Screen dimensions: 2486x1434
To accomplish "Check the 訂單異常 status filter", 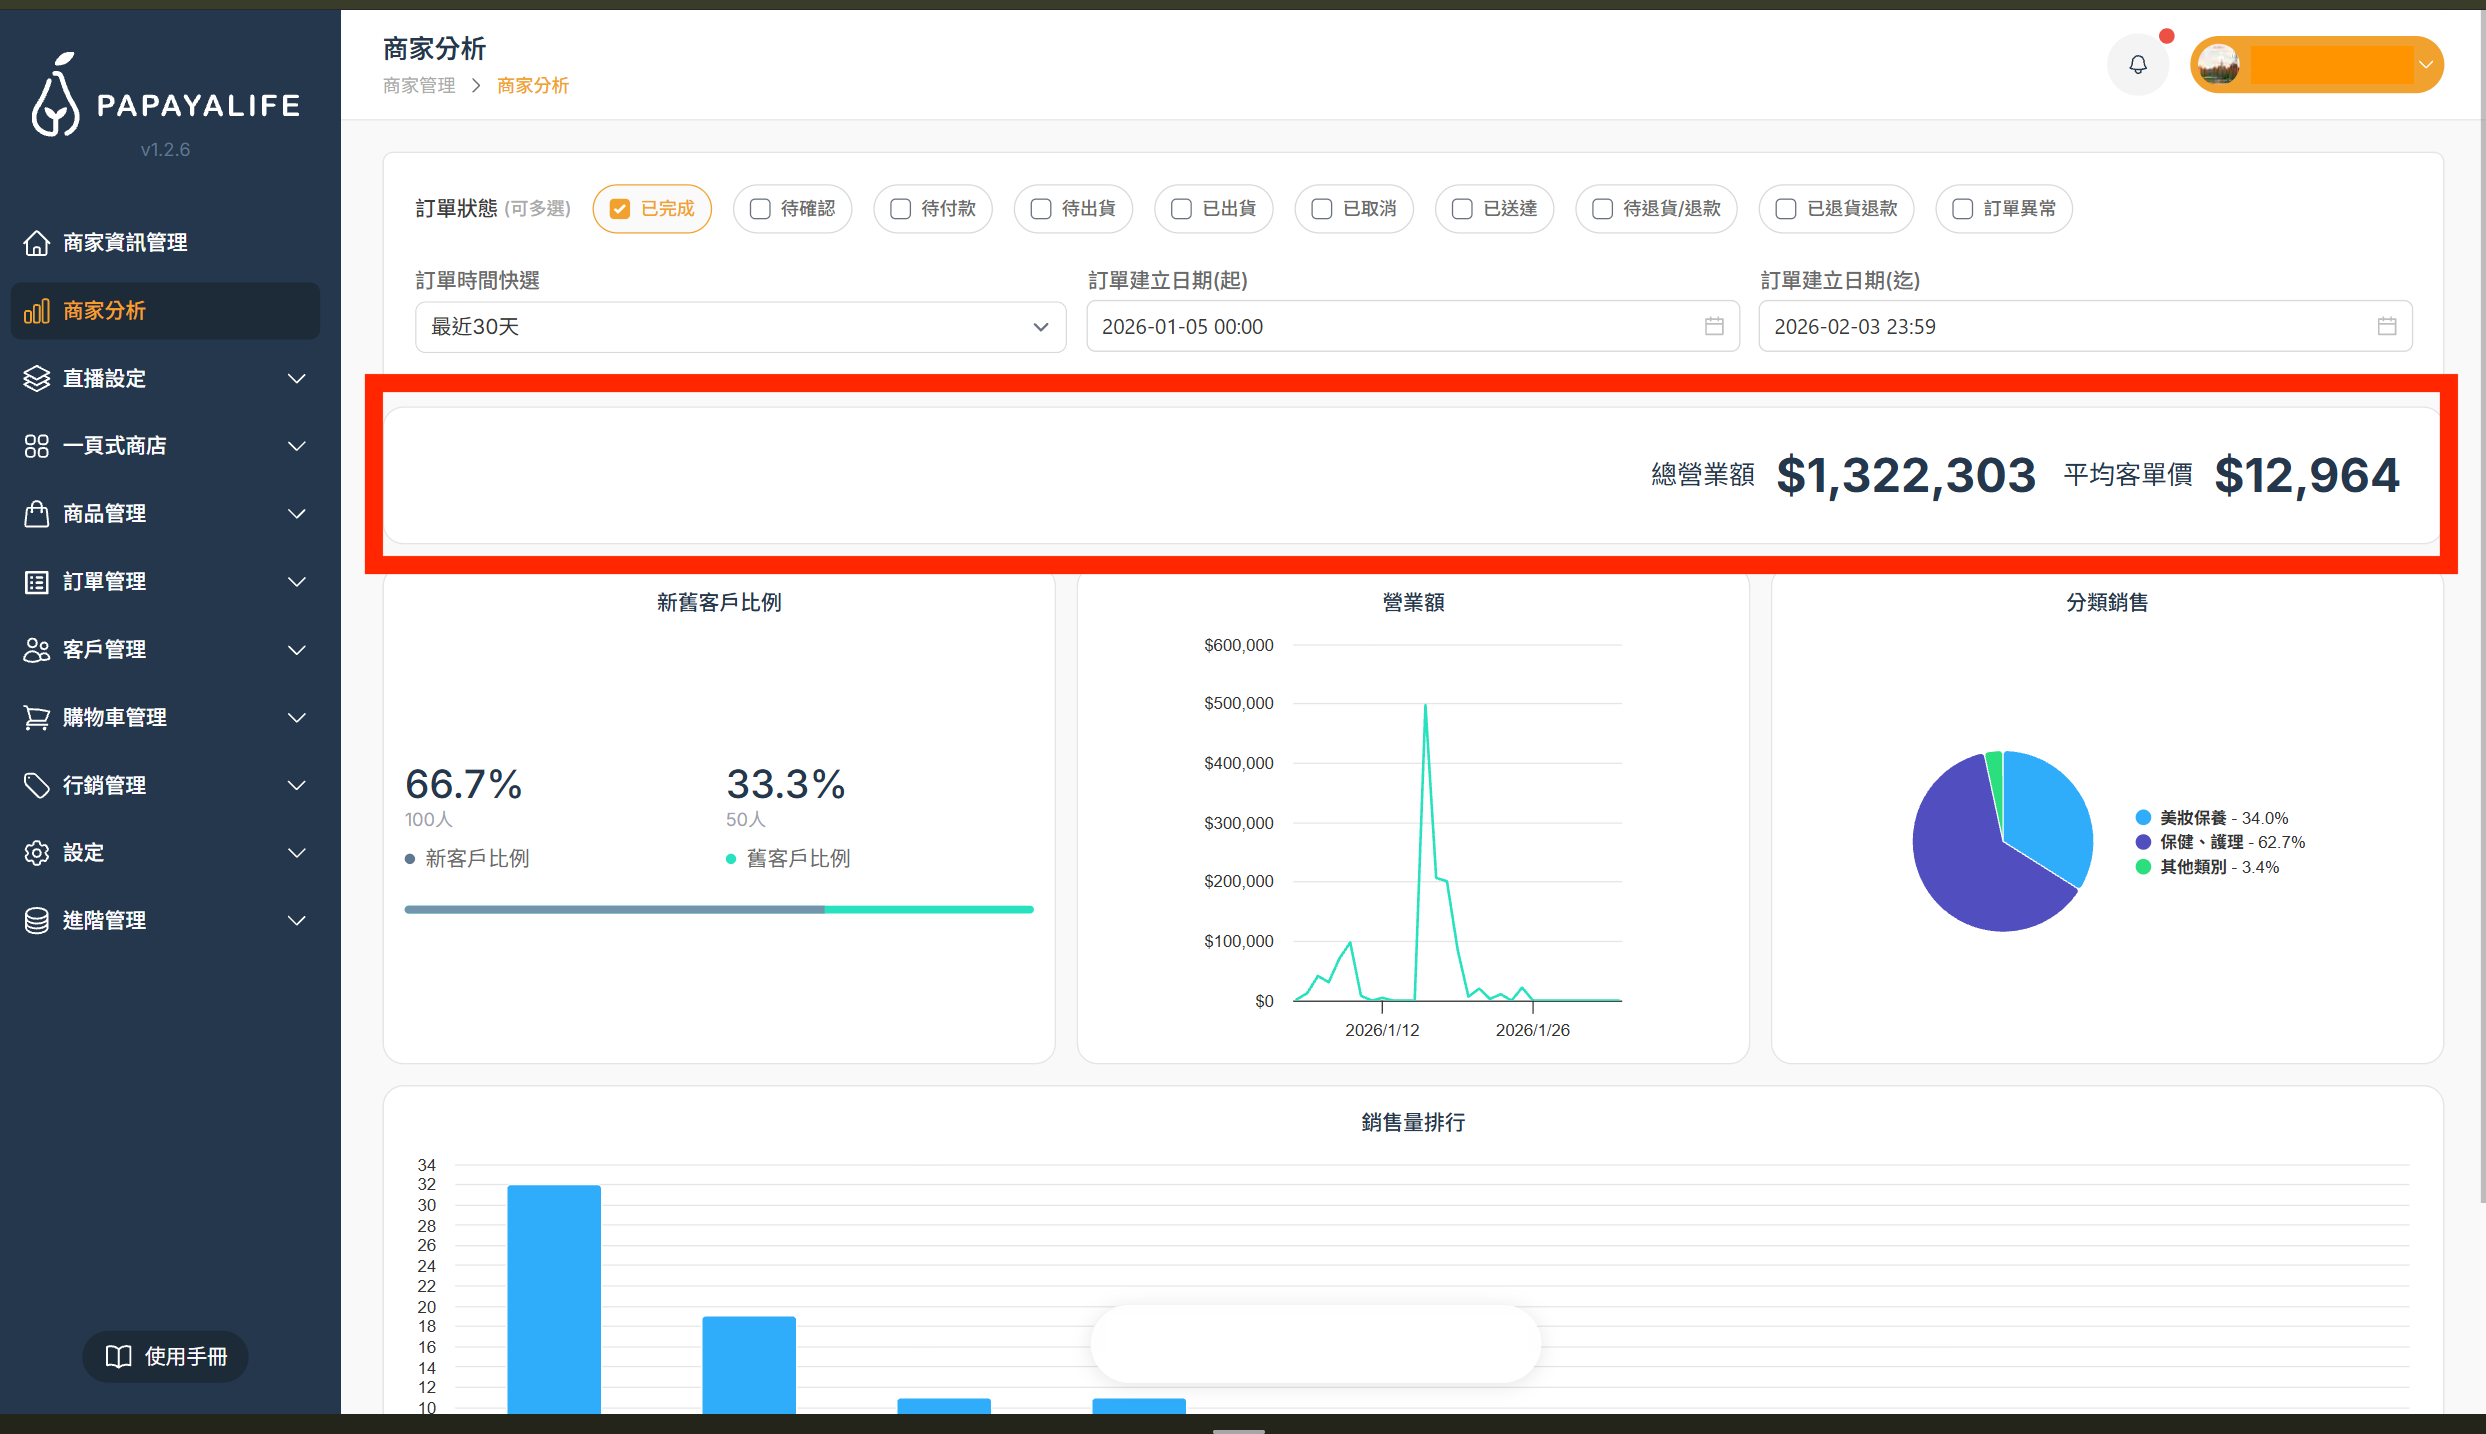I will tap(1962, 209).
